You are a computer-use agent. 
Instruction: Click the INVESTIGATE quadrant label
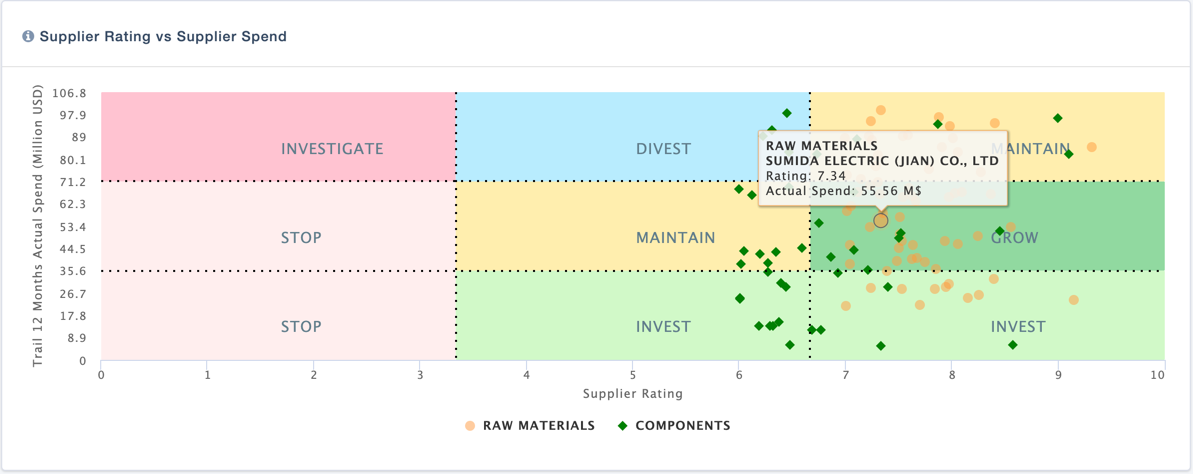tap(332, 149)
